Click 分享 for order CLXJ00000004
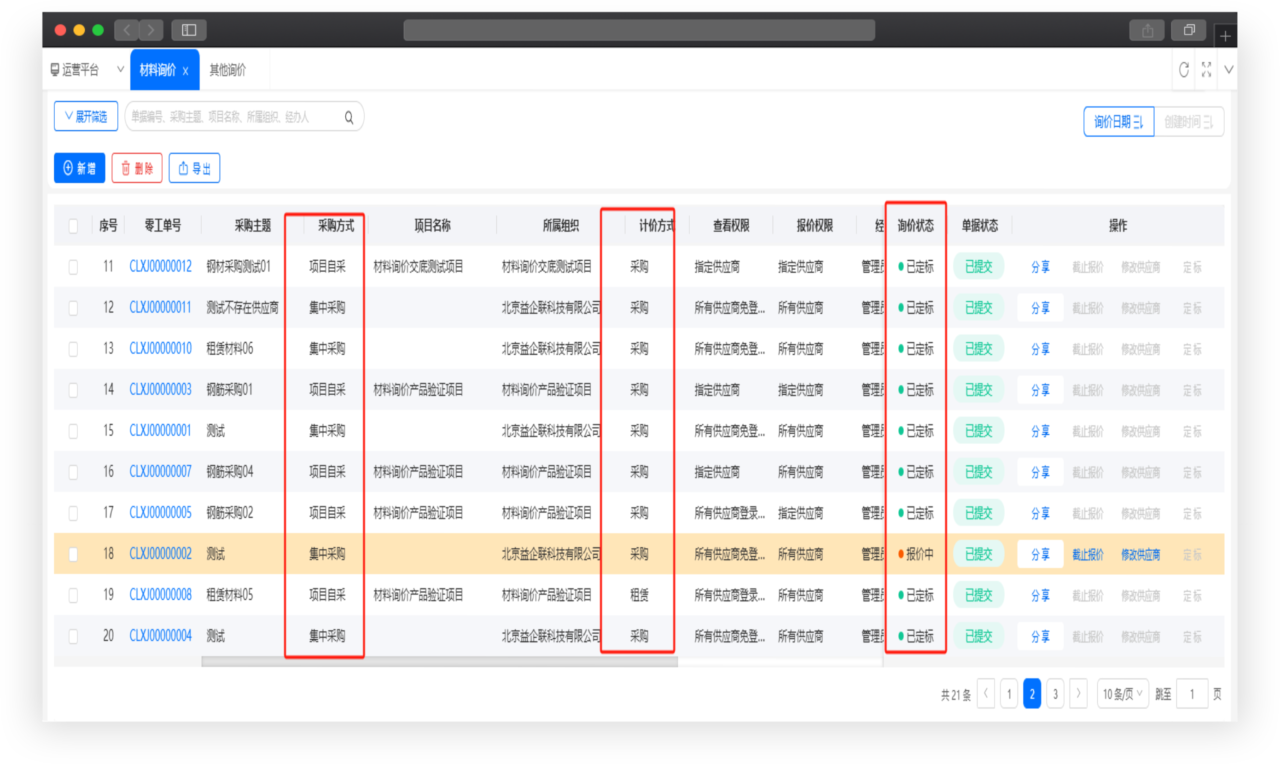This screenshot has width=1280, height=764. coord(1040,636)
